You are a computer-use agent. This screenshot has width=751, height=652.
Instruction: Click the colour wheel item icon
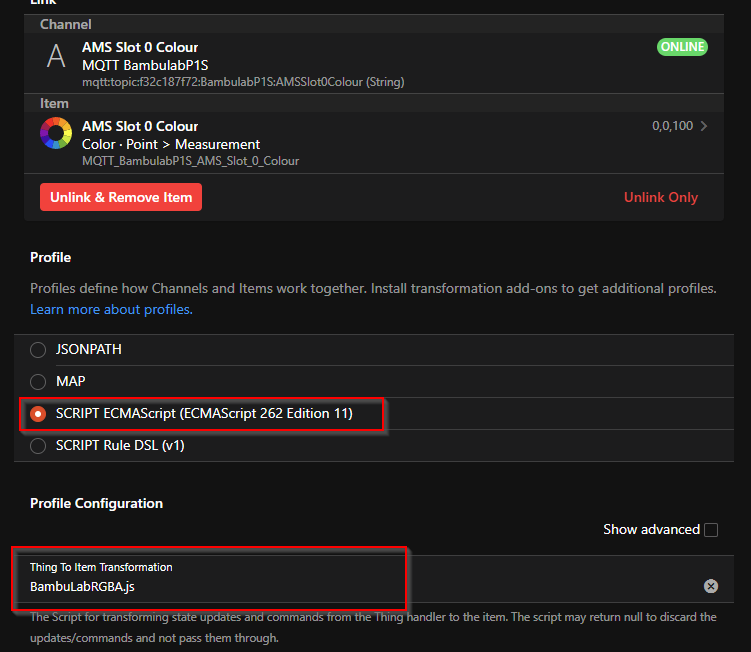(x=56, y=133)
